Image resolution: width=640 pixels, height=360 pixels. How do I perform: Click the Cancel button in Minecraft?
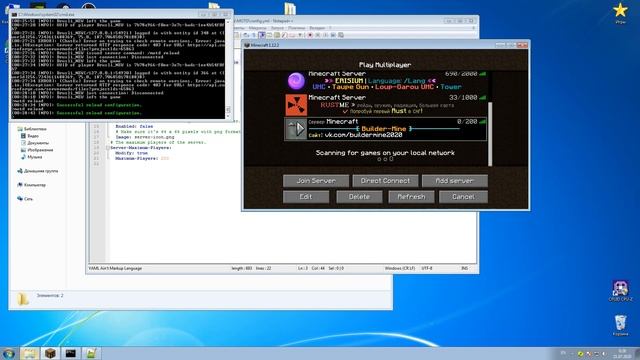click(463, 197)
